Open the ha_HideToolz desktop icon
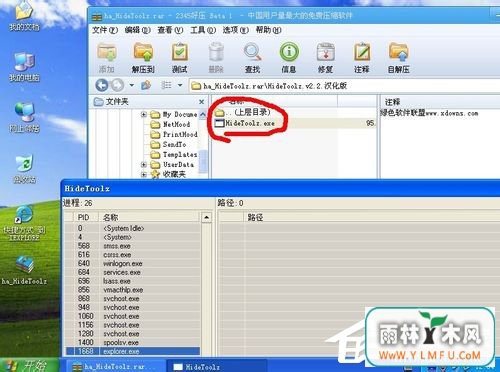Viewport: 500px width, 372px height. (x=24, y=270)
